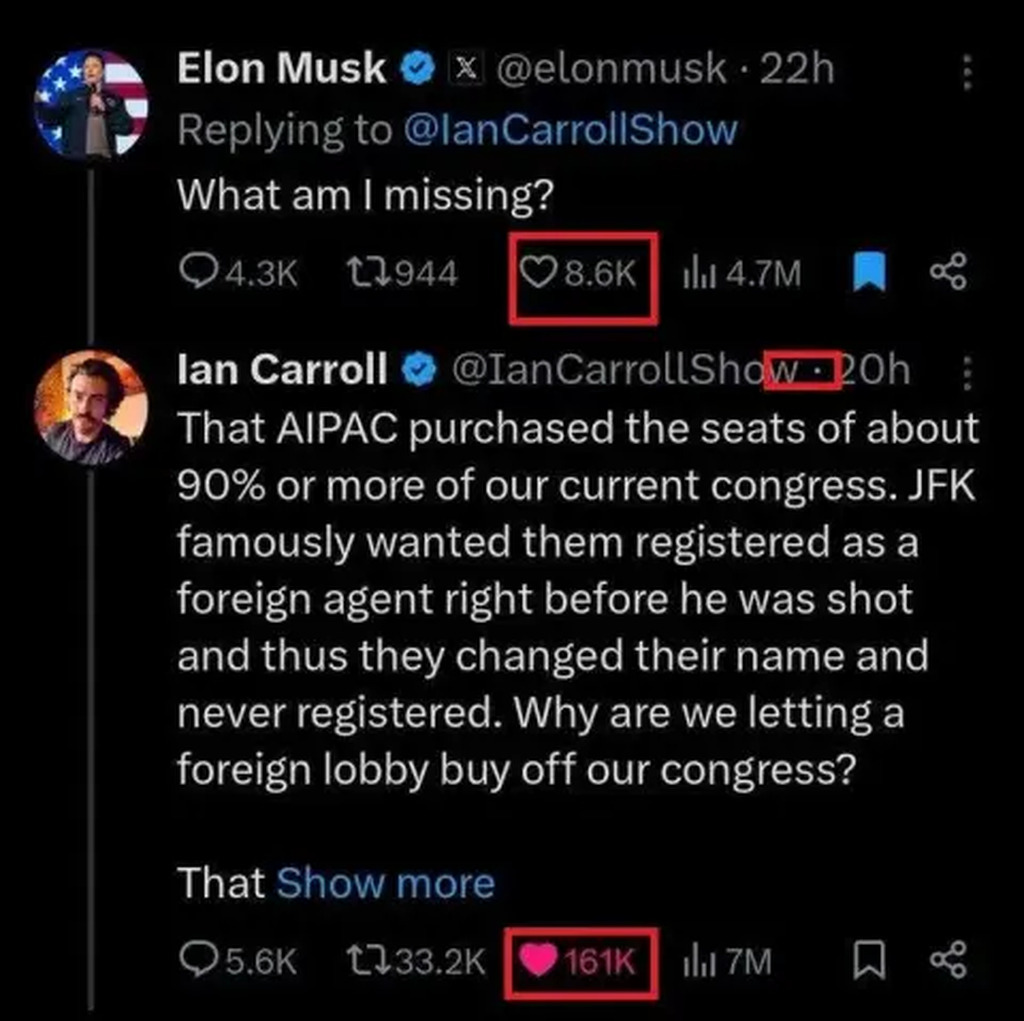Share Elon Musk's tweet

[947, 272]
